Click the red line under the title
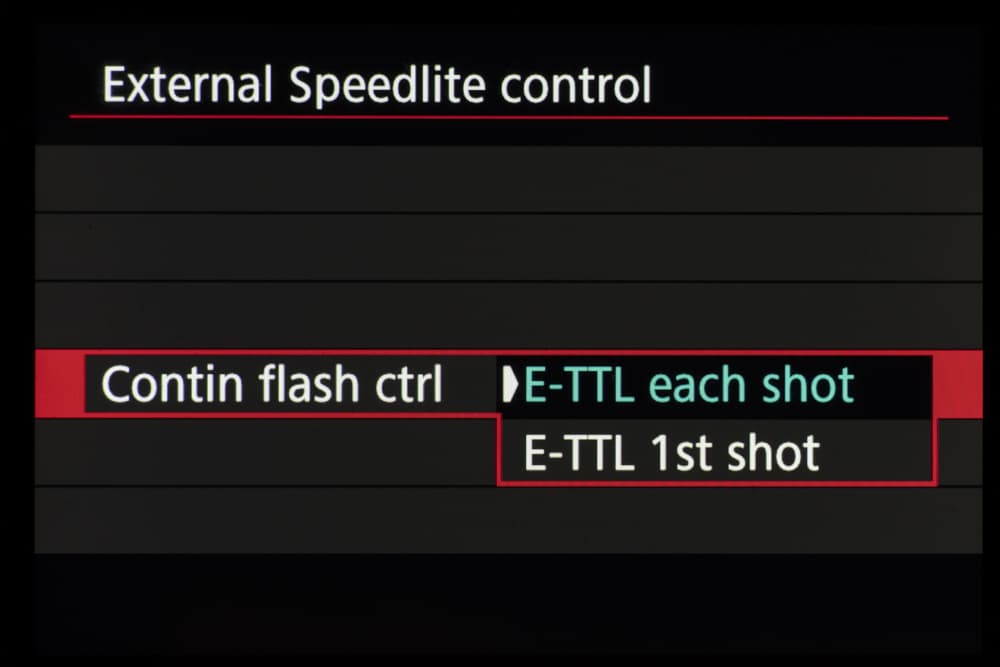 click(x=508, y=118)
